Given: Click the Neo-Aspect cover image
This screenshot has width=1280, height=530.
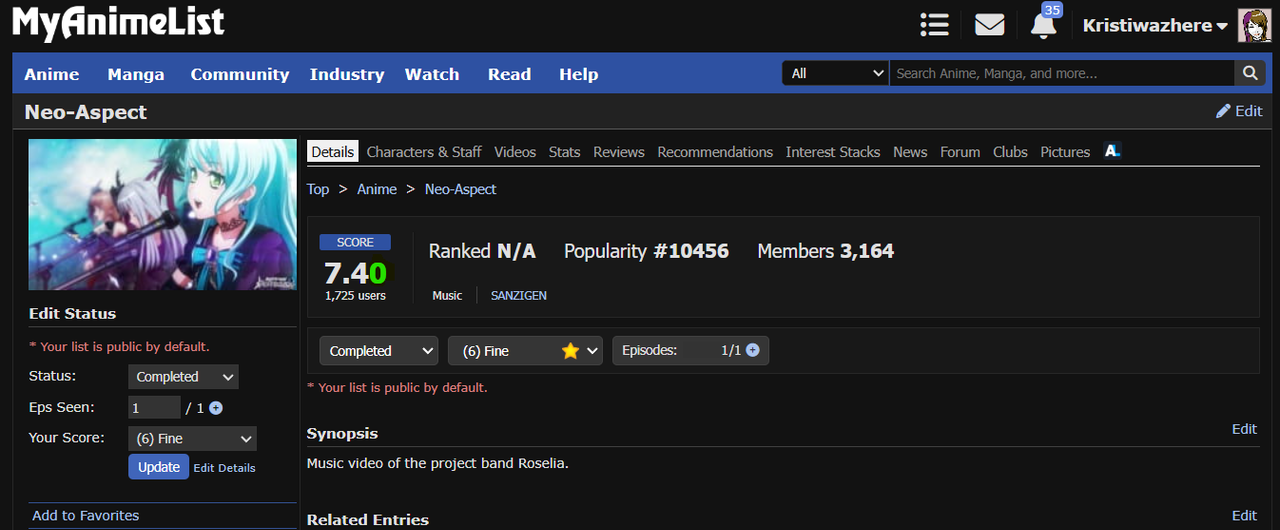Looking at the screenshot, I should tap(163, 215).
